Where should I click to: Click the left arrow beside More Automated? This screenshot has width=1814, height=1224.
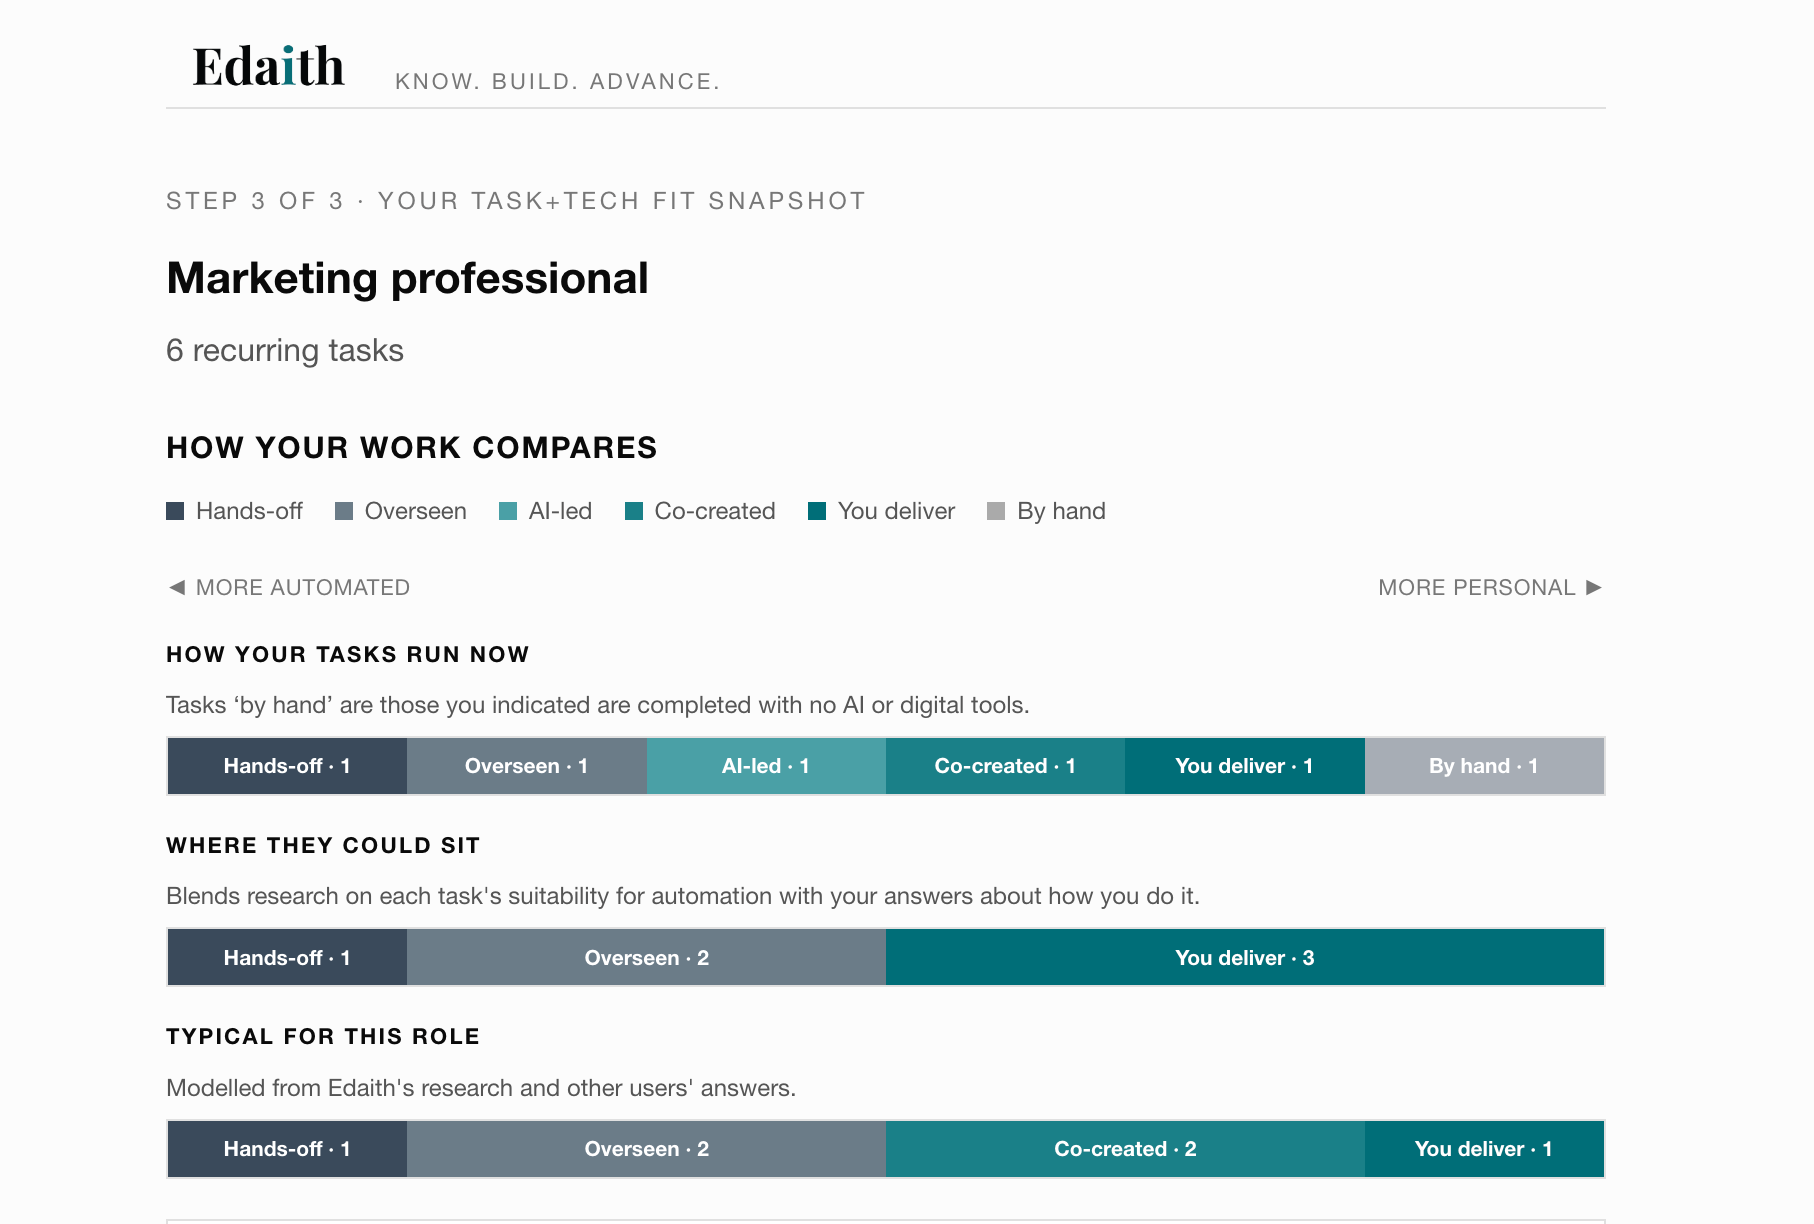pyautogui.click(x=177, y=587)
